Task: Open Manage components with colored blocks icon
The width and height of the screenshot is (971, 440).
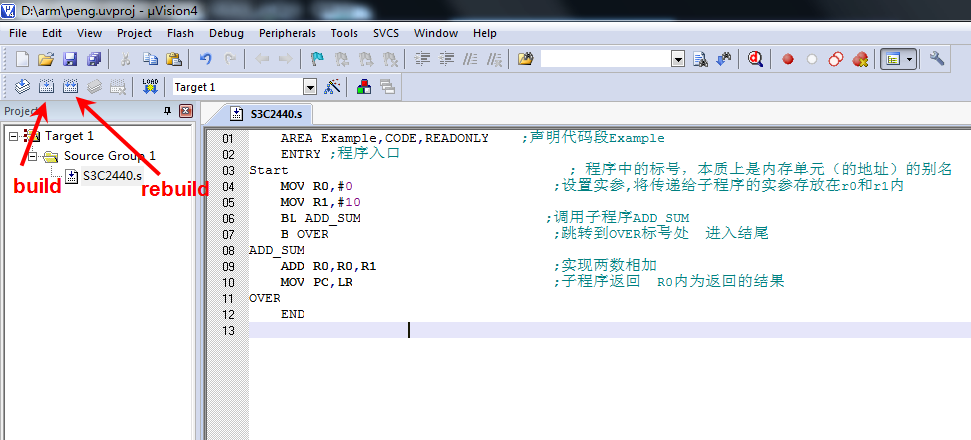Action: pos(364,87)
